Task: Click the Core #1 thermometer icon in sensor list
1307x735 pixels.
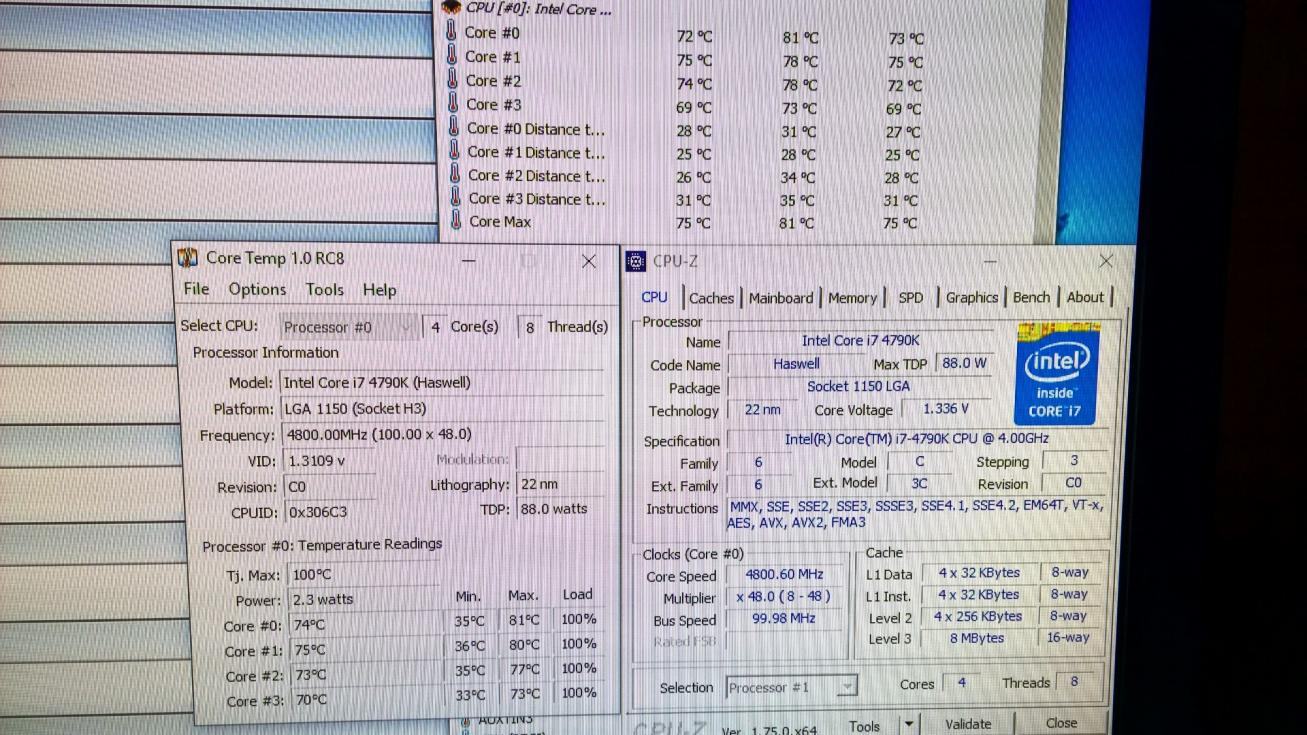Action: (x=451, y=56)
